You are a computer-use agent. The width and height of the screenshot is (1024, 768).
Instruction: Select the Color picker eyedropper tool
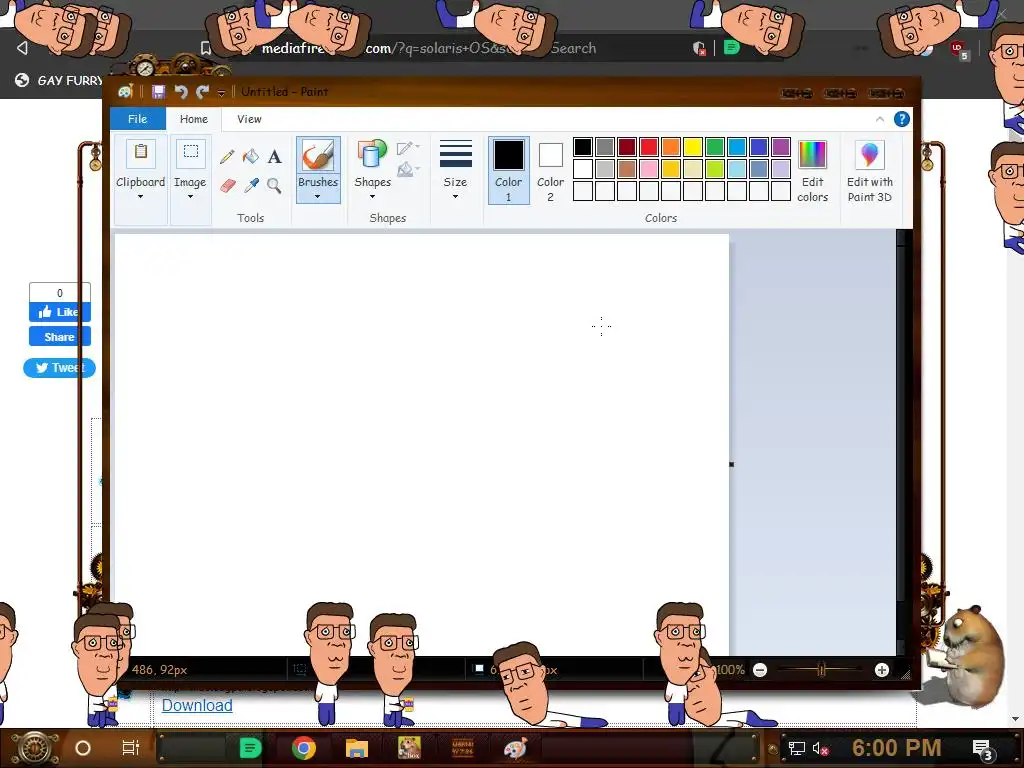pos(251,186)
